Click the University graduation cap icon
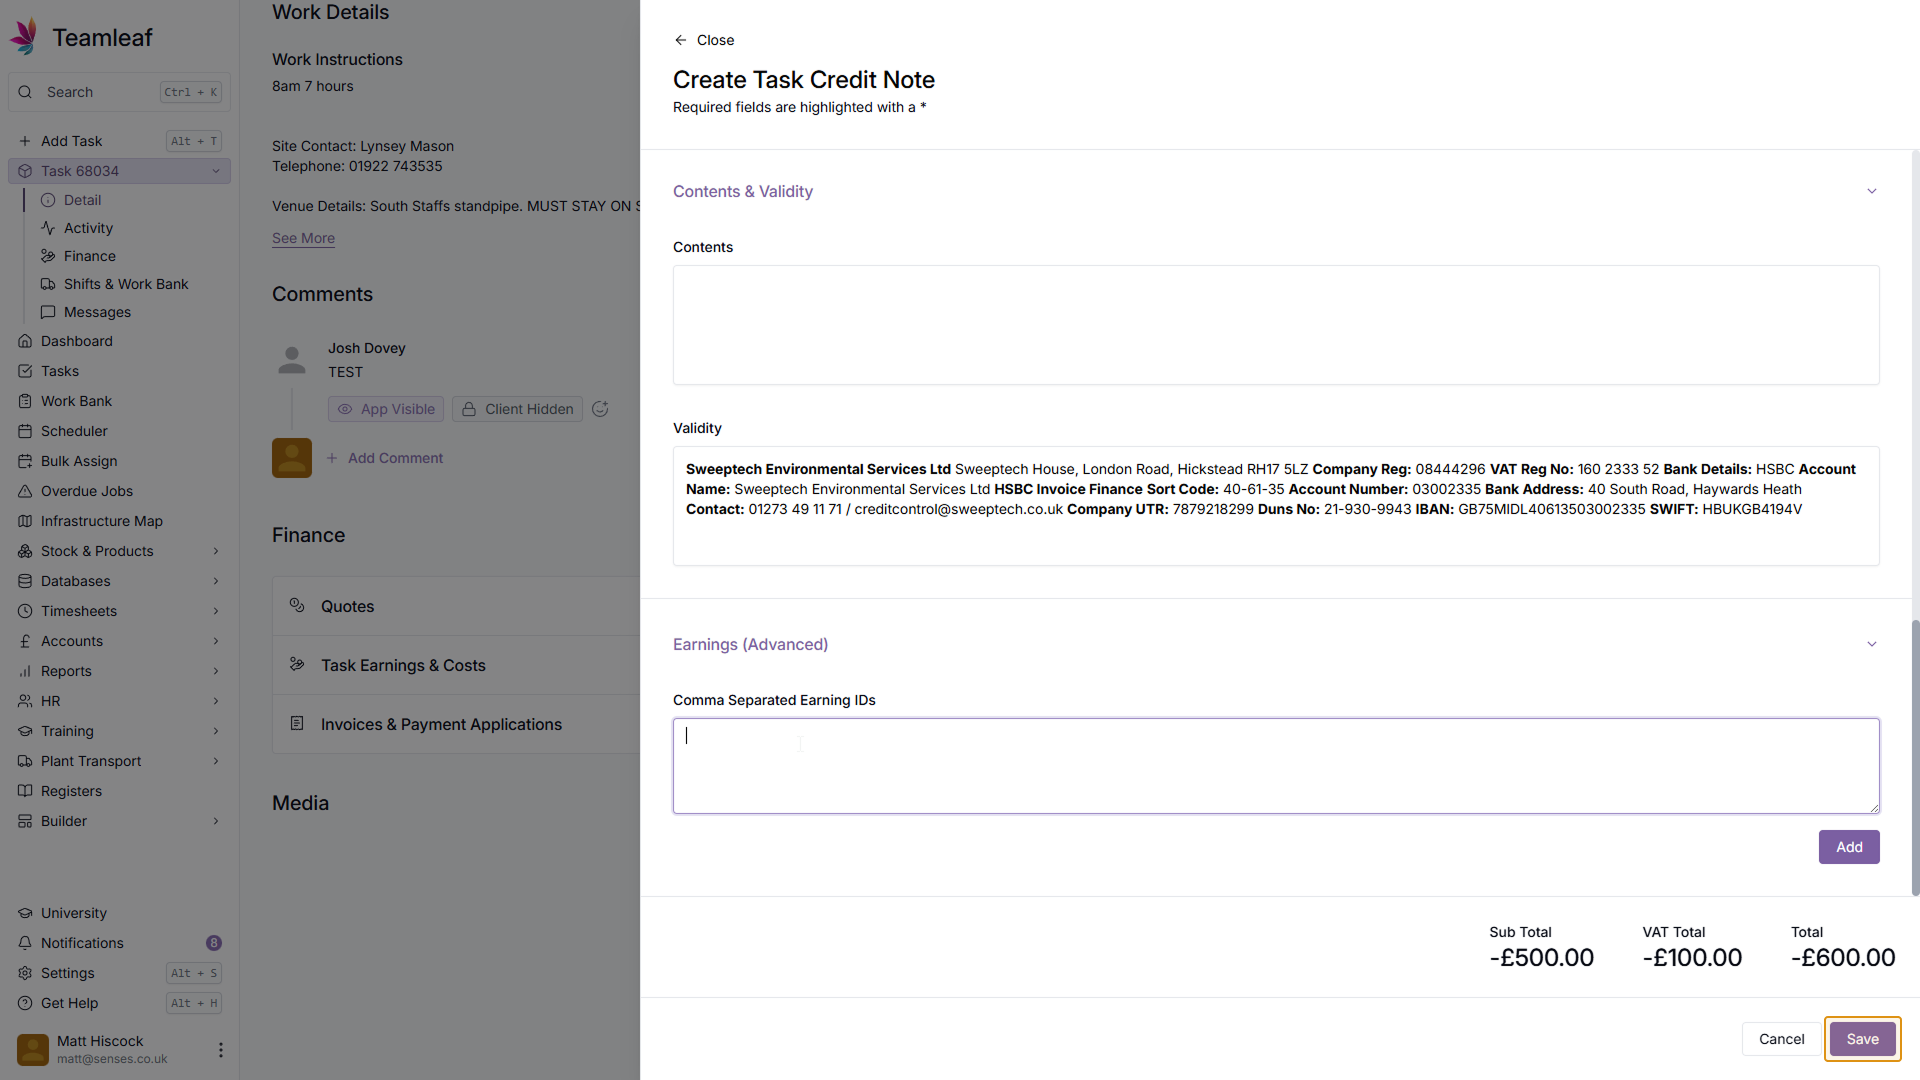The height and width of the screenshot is (1080, 1920). click(x=25, y=913)
